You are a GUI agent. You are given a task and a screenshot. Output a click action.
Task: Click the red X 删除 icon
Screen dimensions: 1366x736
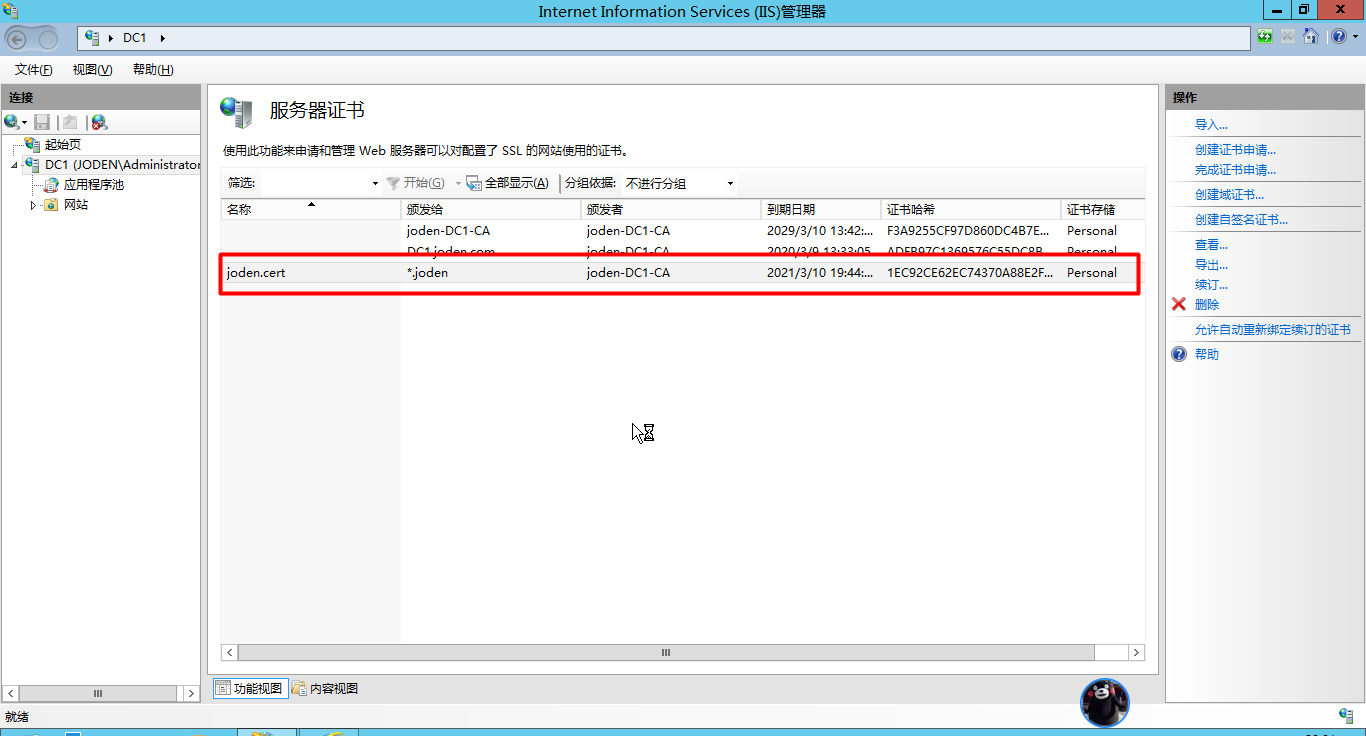click(1179, 305)
